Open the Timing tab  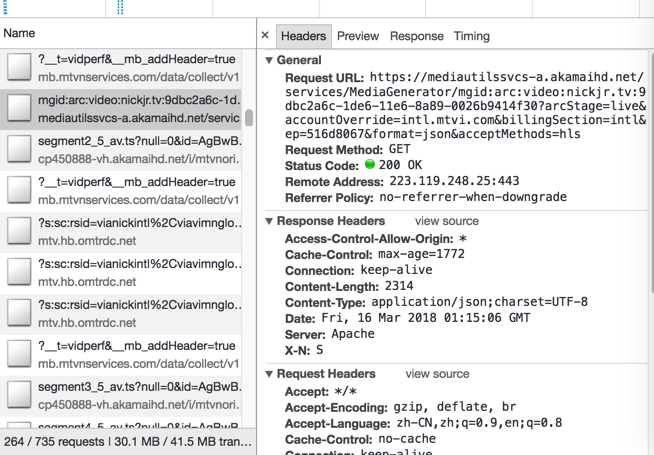coord(472,36)
